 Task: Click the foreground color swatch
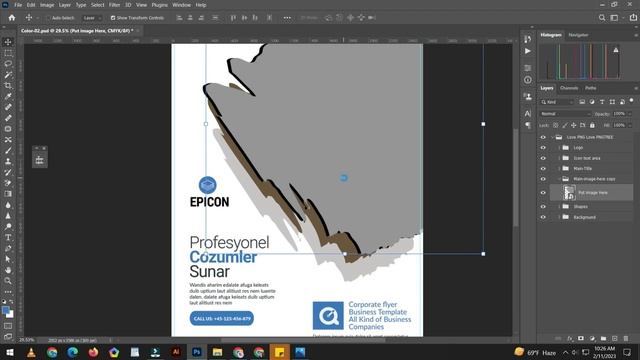click(x=5, y=311)
